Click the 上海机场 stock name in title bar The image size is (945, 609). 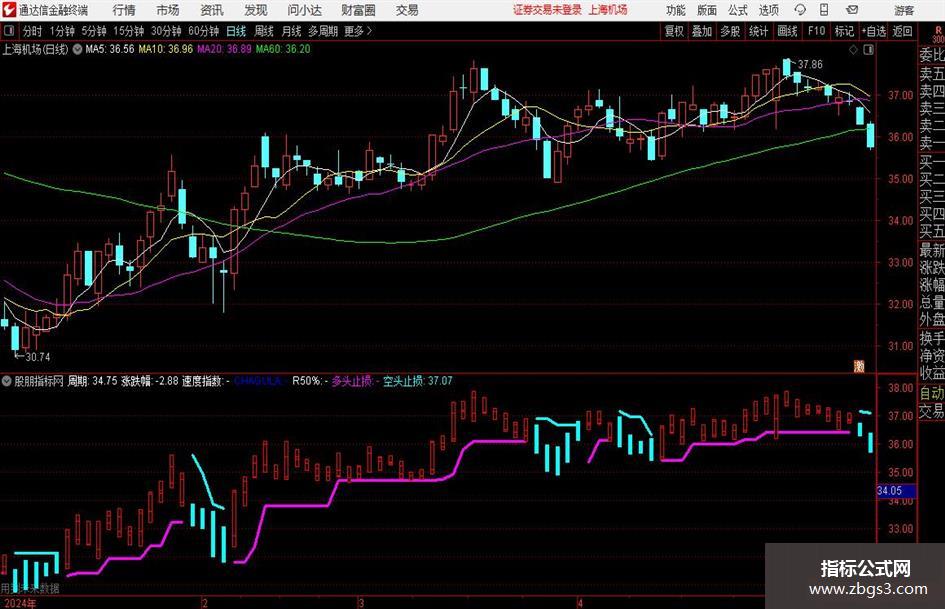coord(608,10)
